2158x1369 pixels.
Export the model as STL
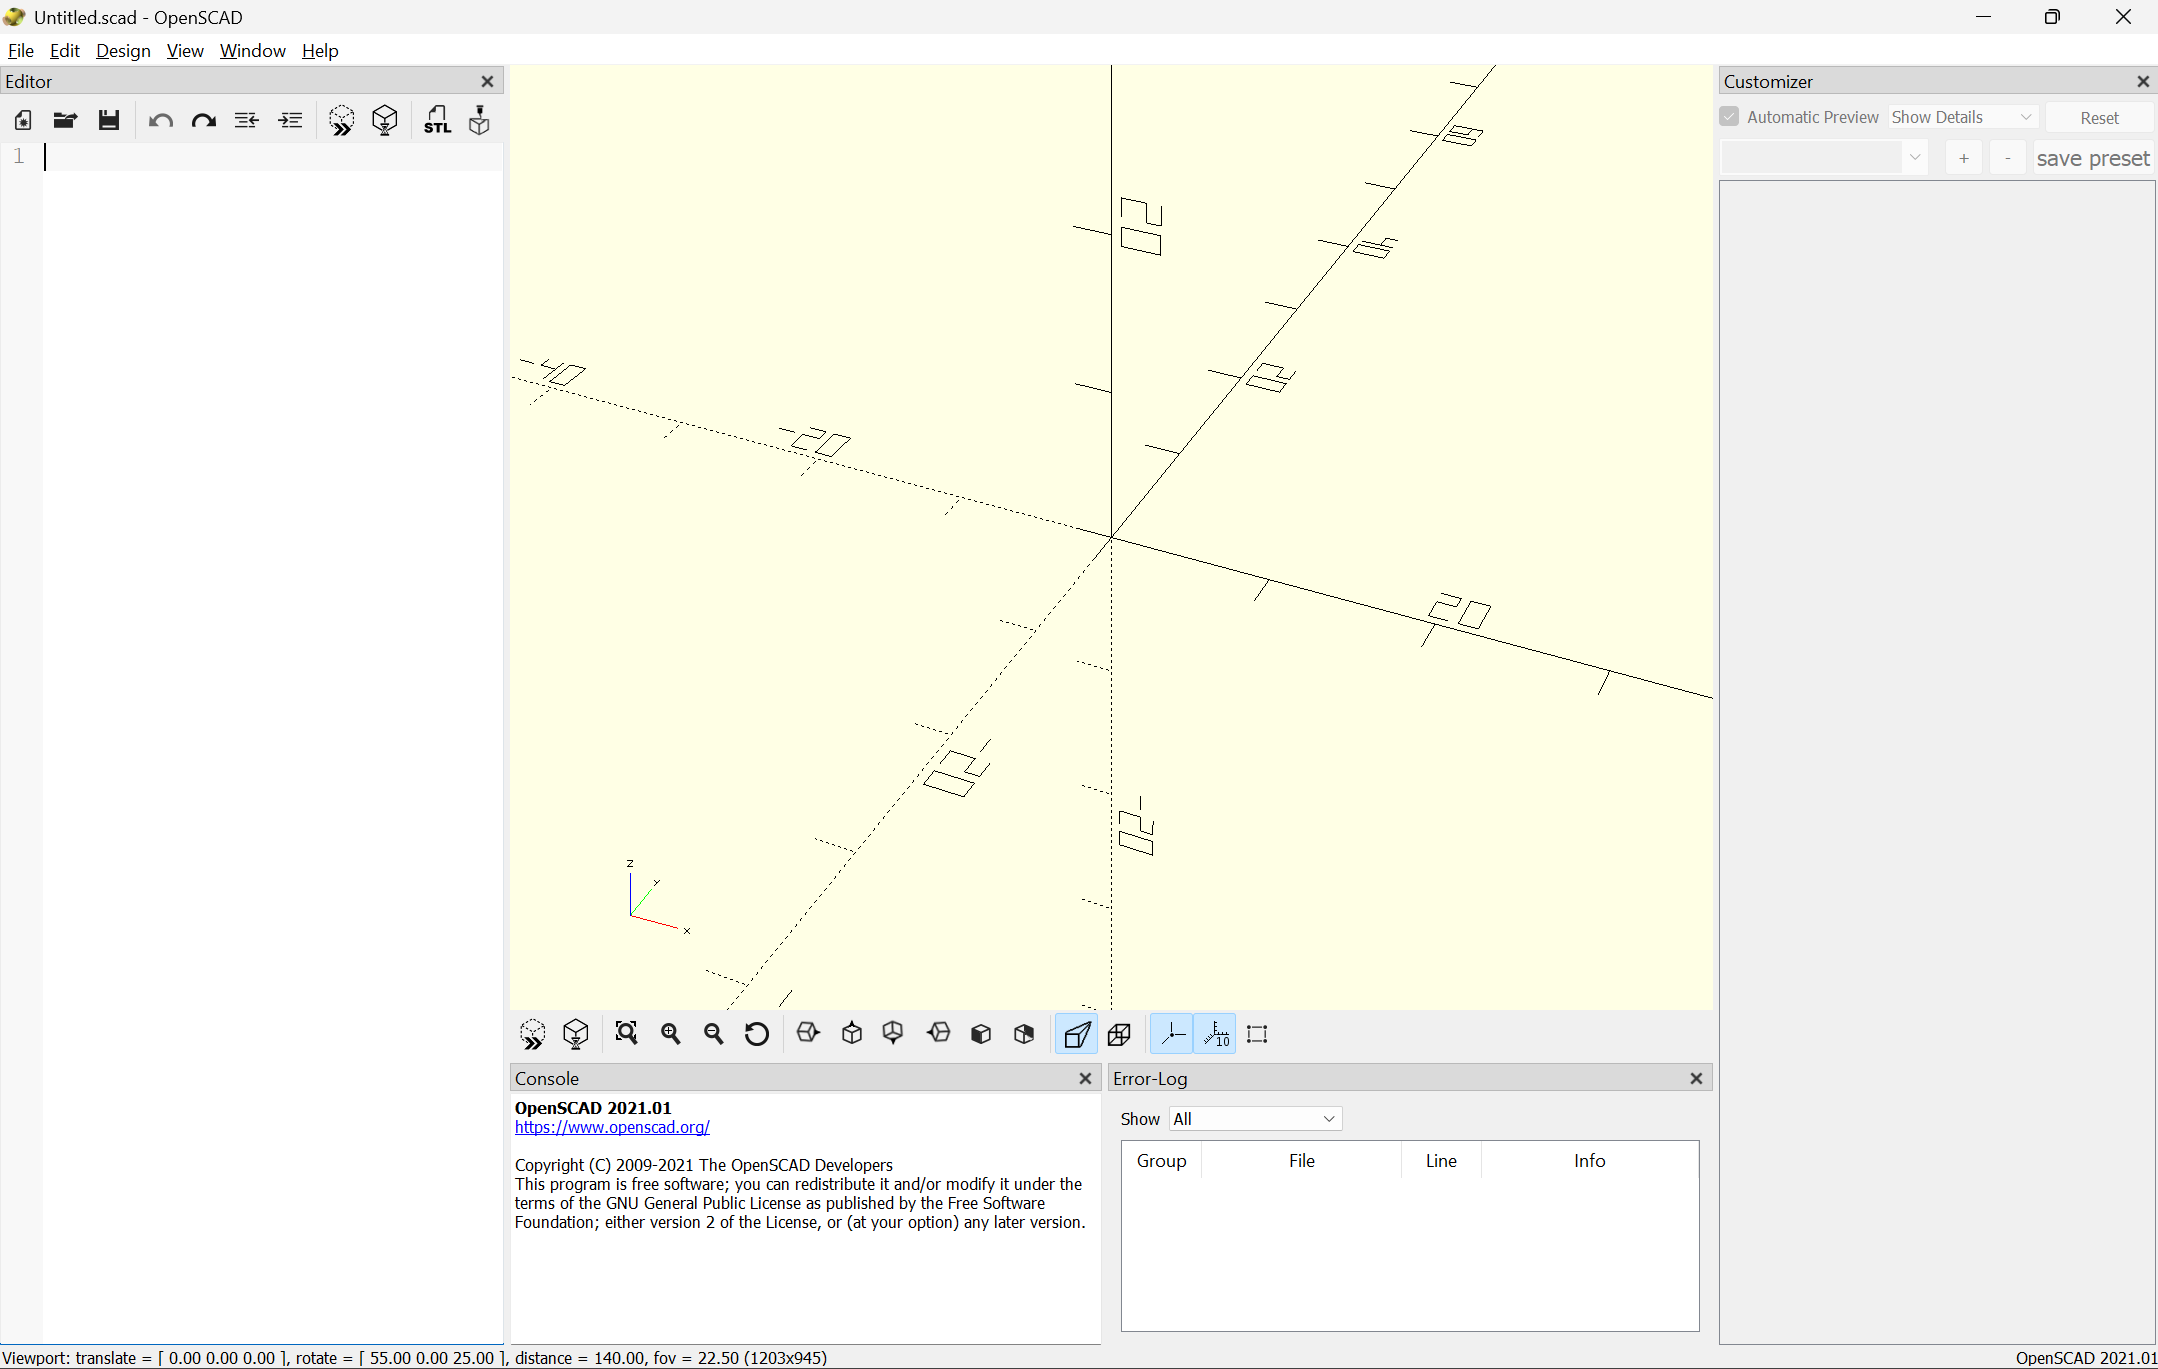tap(438, 119)
